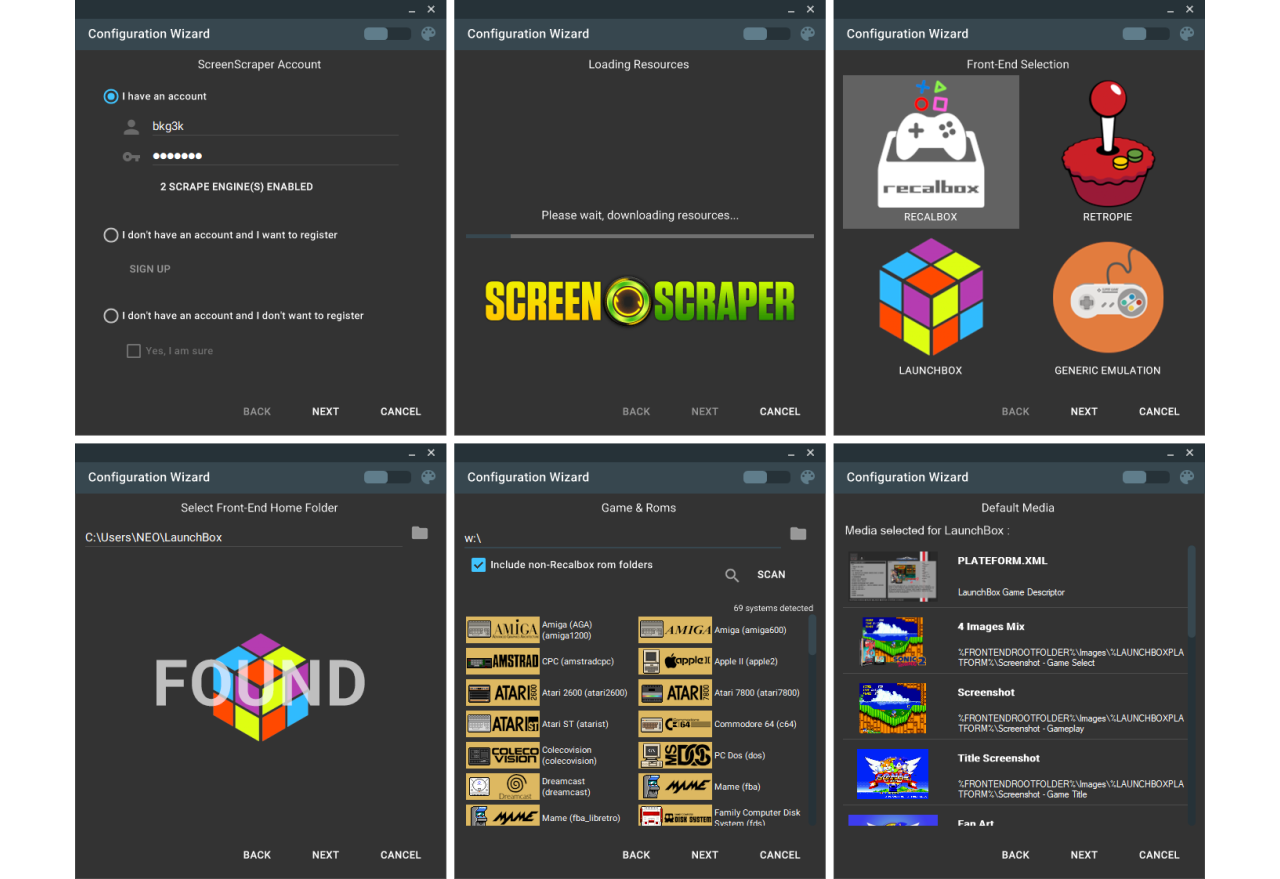Open theme palette in Front-End Home Folder window
This screenshot has height=879, width=1280.
click(428, 477)
